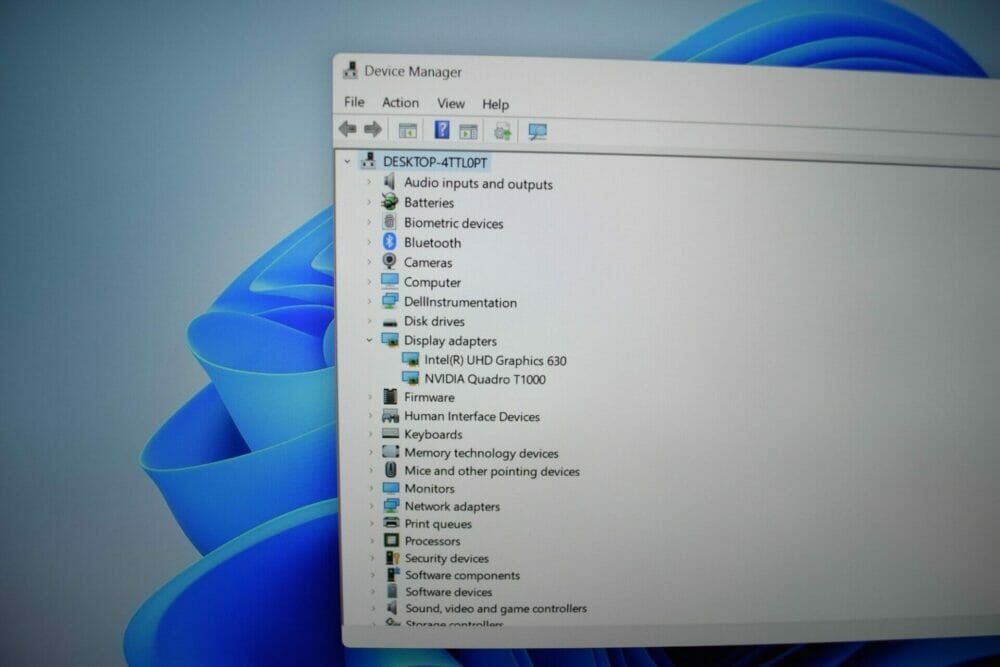This screenshot has width=1000, height=667.
Task: Click the DellInstrumentation icon
Action: [x=390, y=301]
